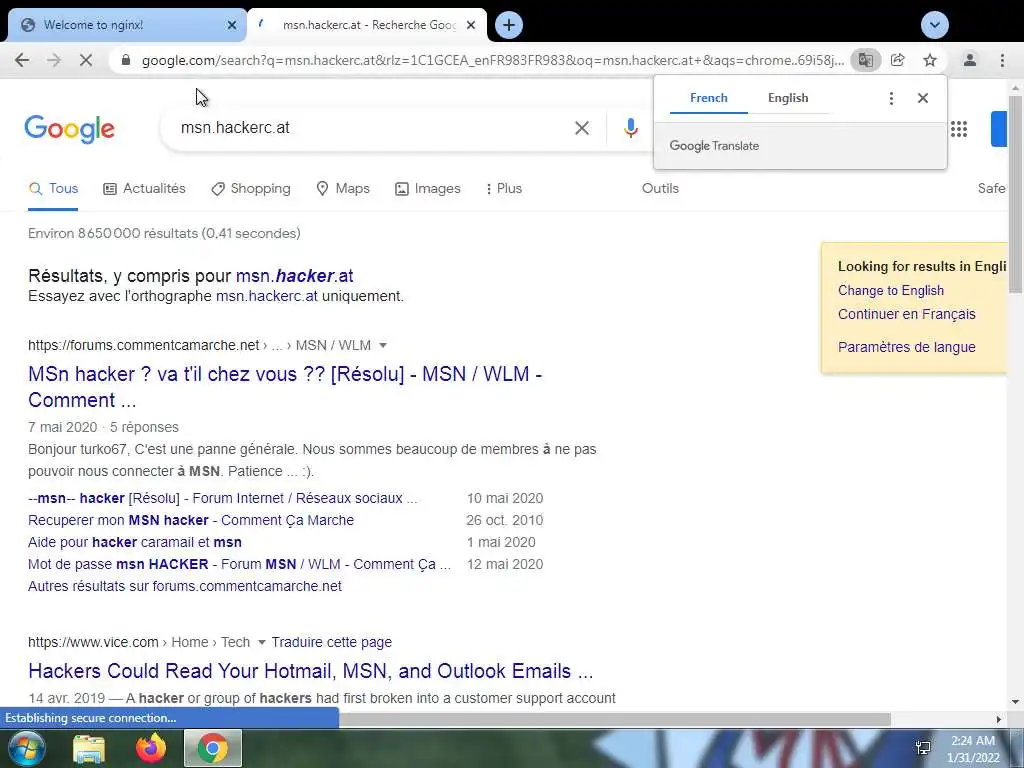Image resolution: width=1024 pixels, height=768 pixels.
Task: Open the Google Translate toolbar icon
Action: click(x=866, y=60)
